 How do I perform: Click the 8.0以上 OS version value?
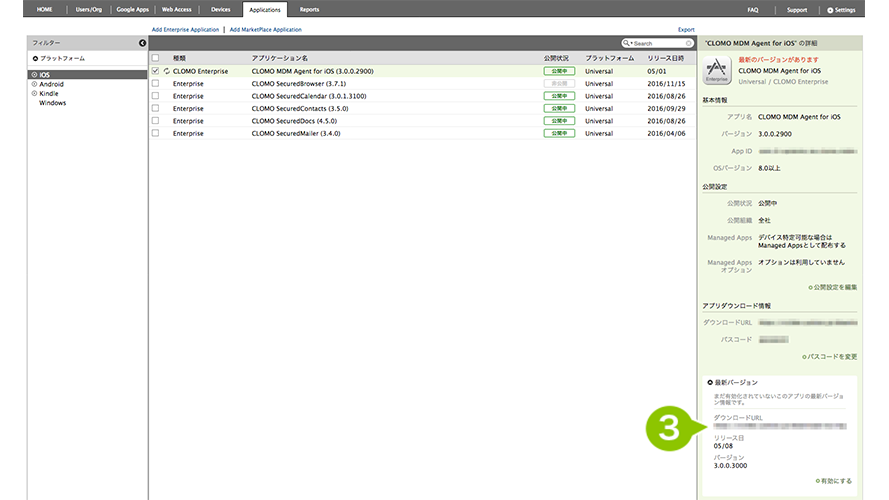(x=769, y=168)
